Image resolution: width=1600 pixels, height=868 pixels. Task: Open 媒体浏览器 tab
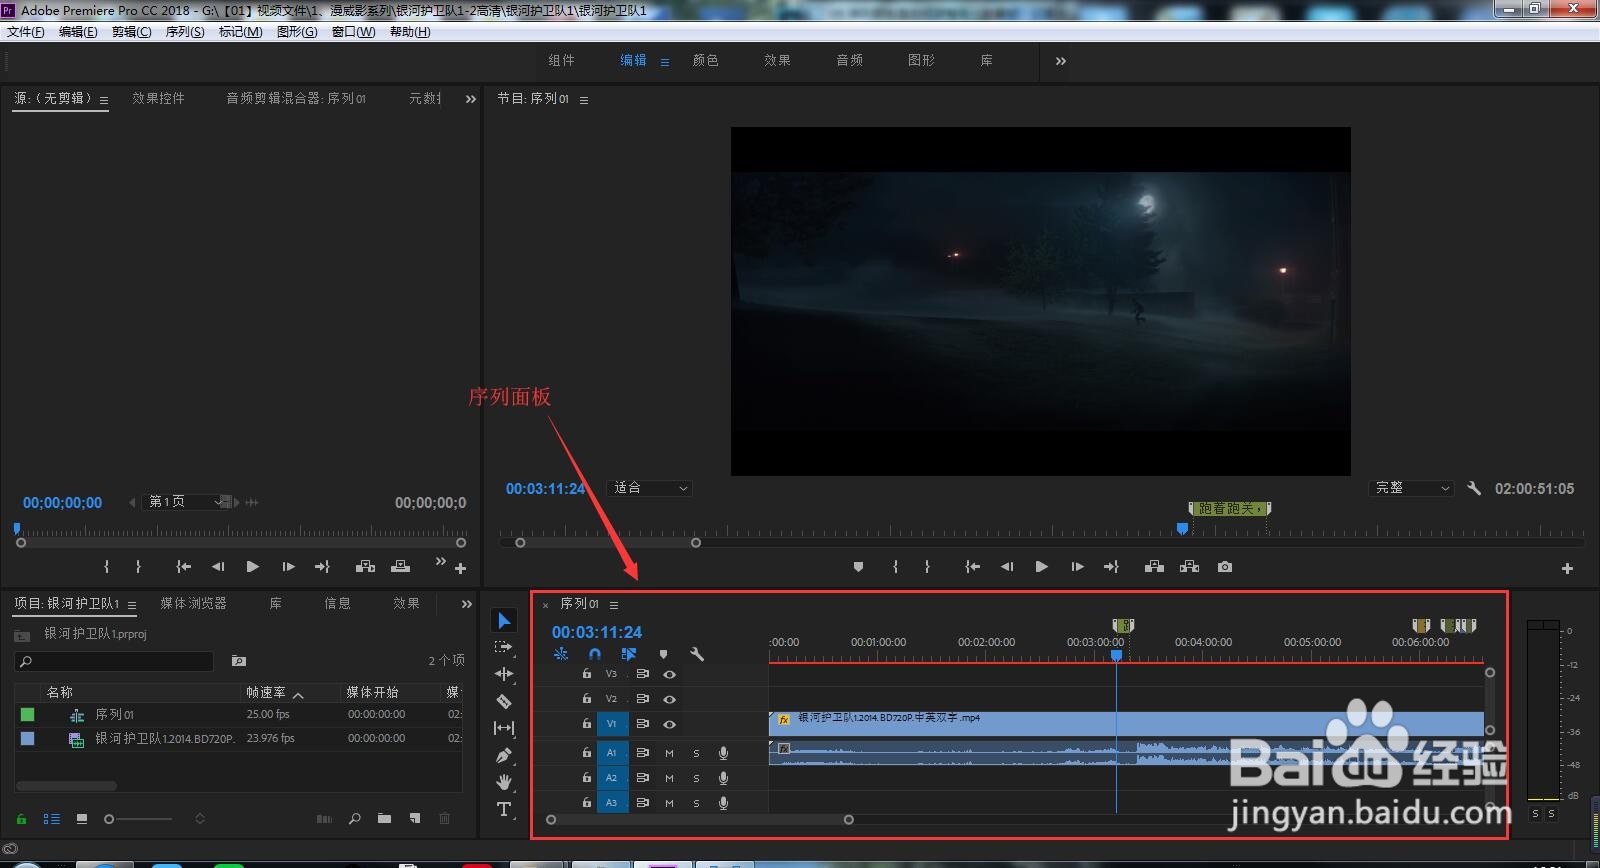193,603
